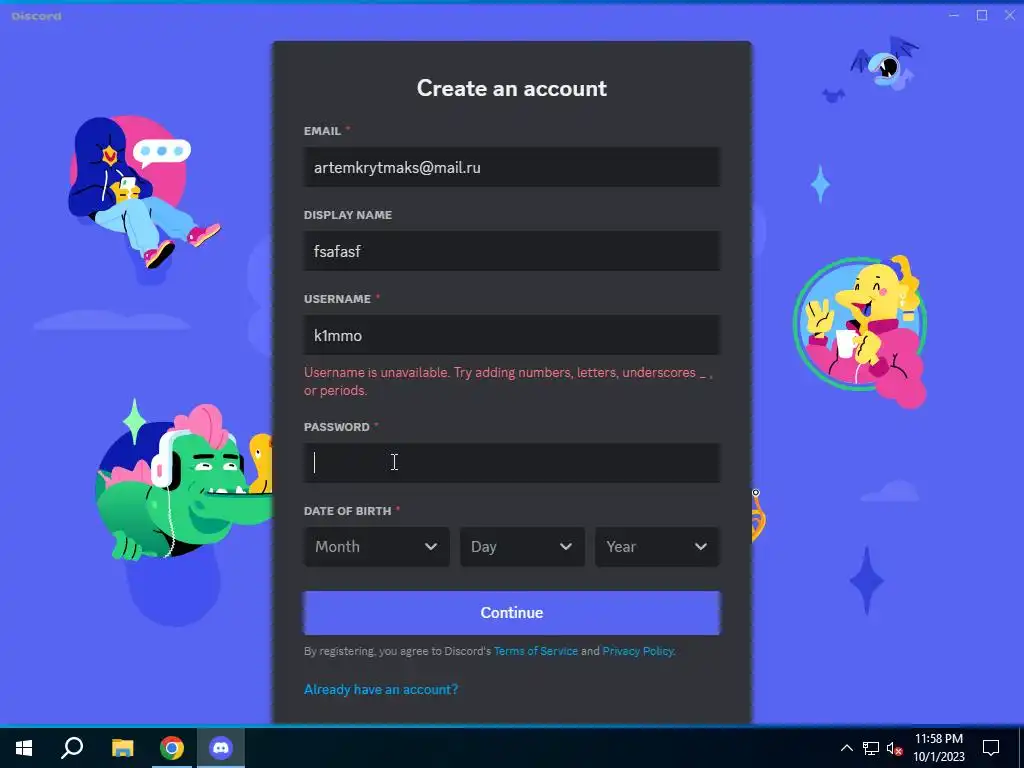
Task: Close the Discord window
Action: [1010, 15]
